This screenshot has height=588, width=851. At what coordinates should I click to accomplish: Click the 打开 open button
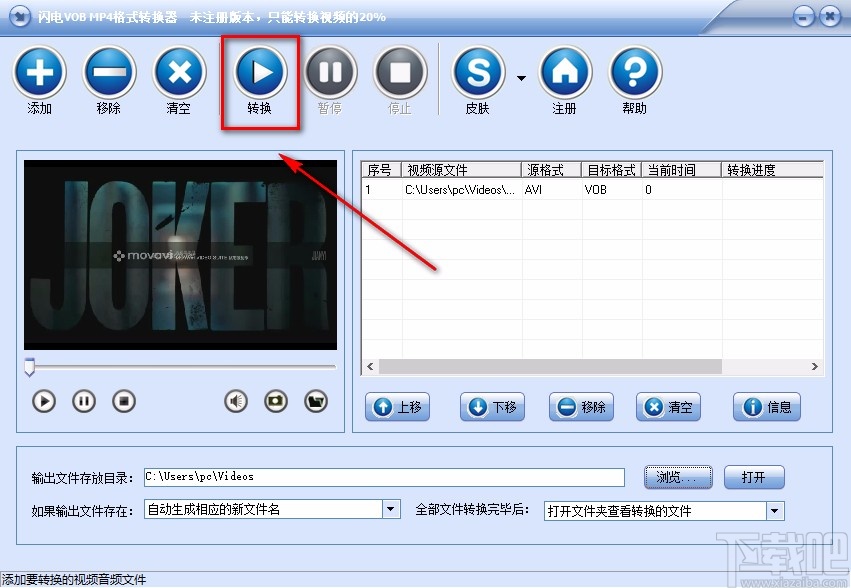pyautogui.click(x=754, y=477)
